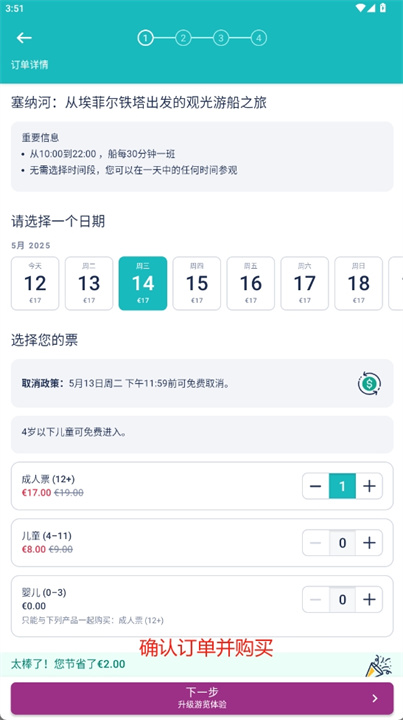
Task: Add a child (4–11) ticket
Action: coord(369,543)
